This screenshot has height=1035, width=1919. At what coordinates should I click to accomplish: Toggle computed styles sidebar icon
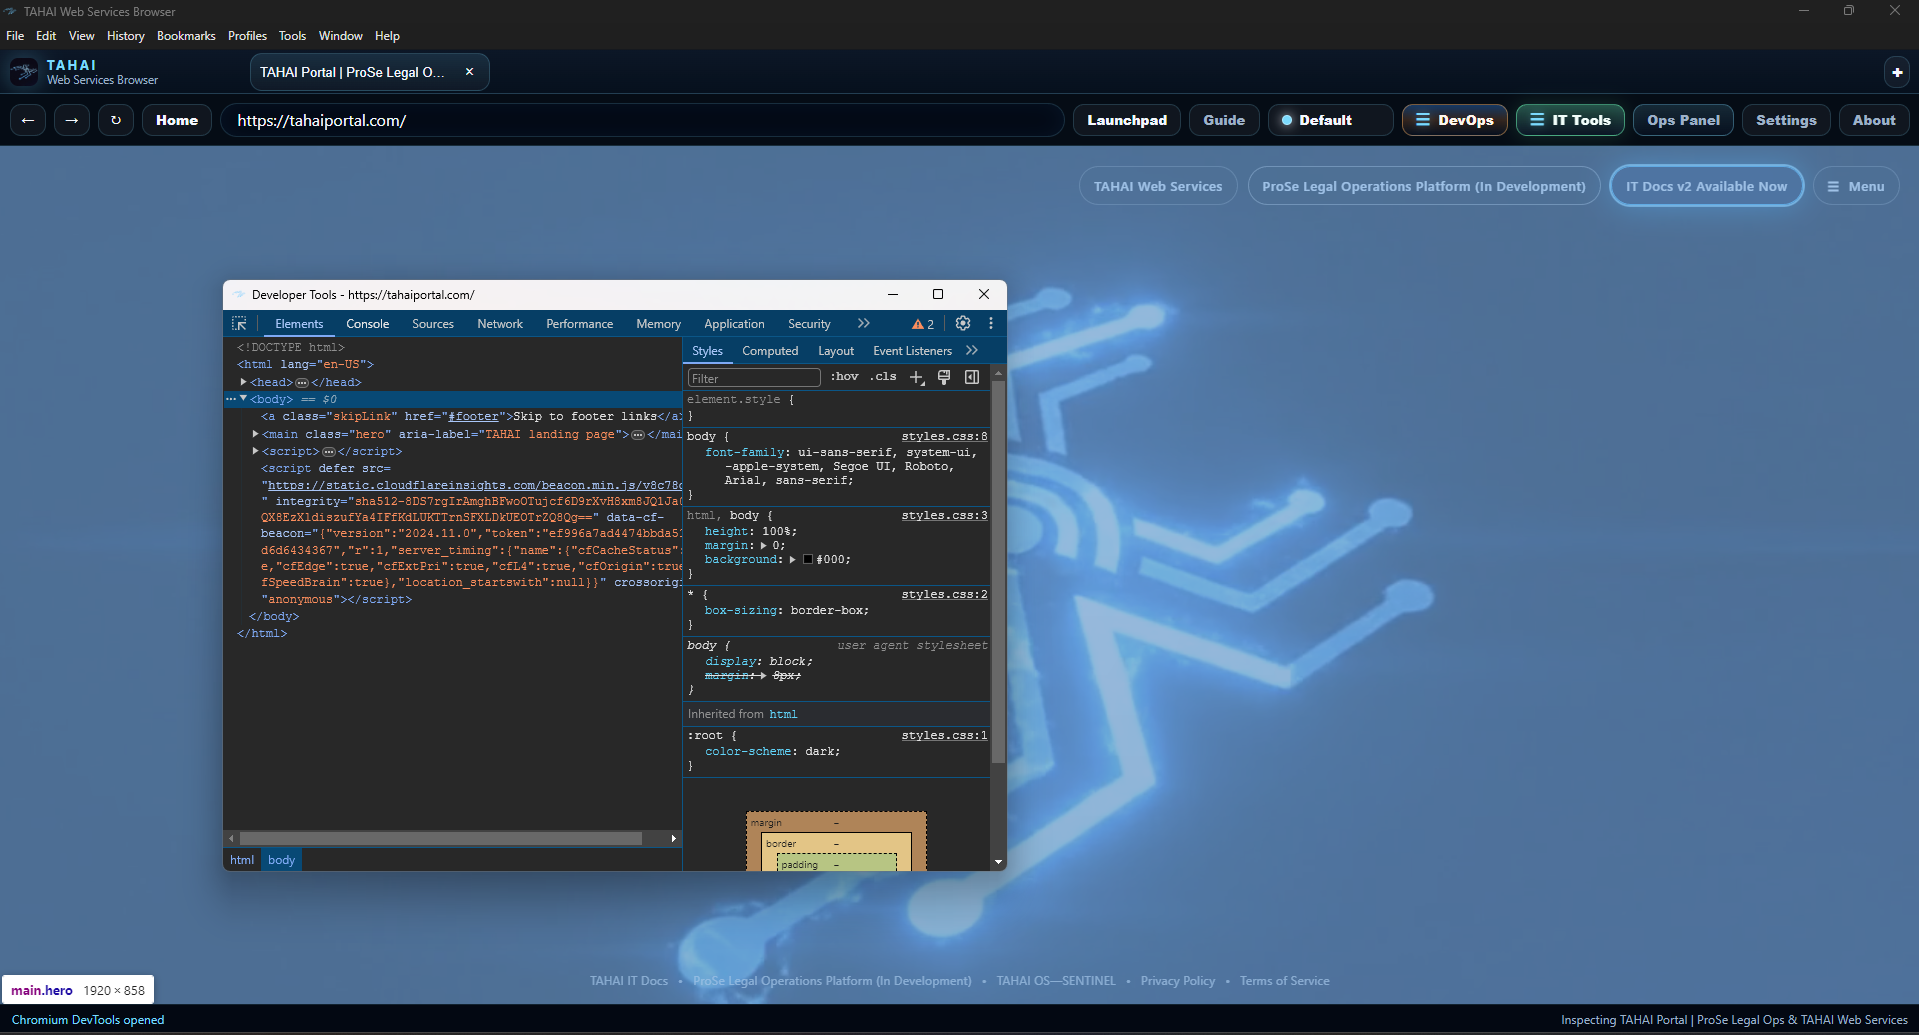pyautogui.click(x=972, y=377)
